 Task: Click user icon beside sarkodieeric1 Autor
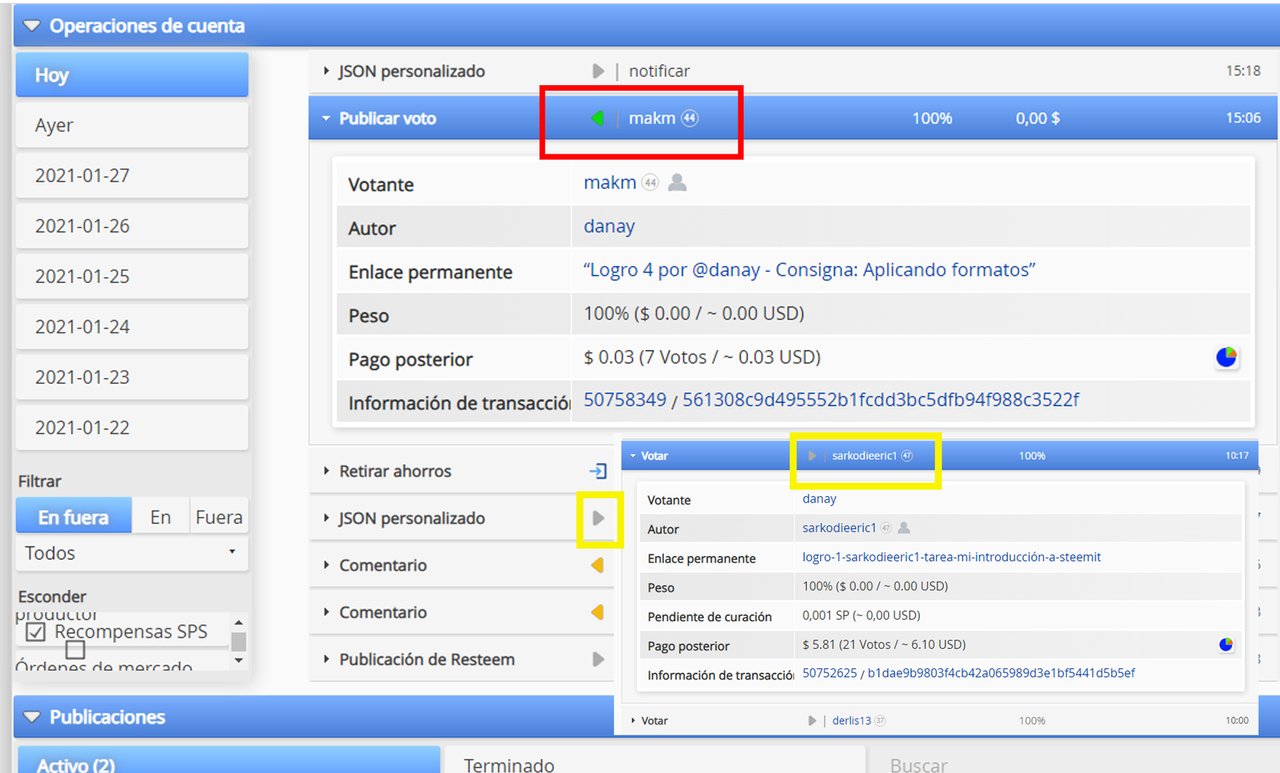tap(904, 528)
